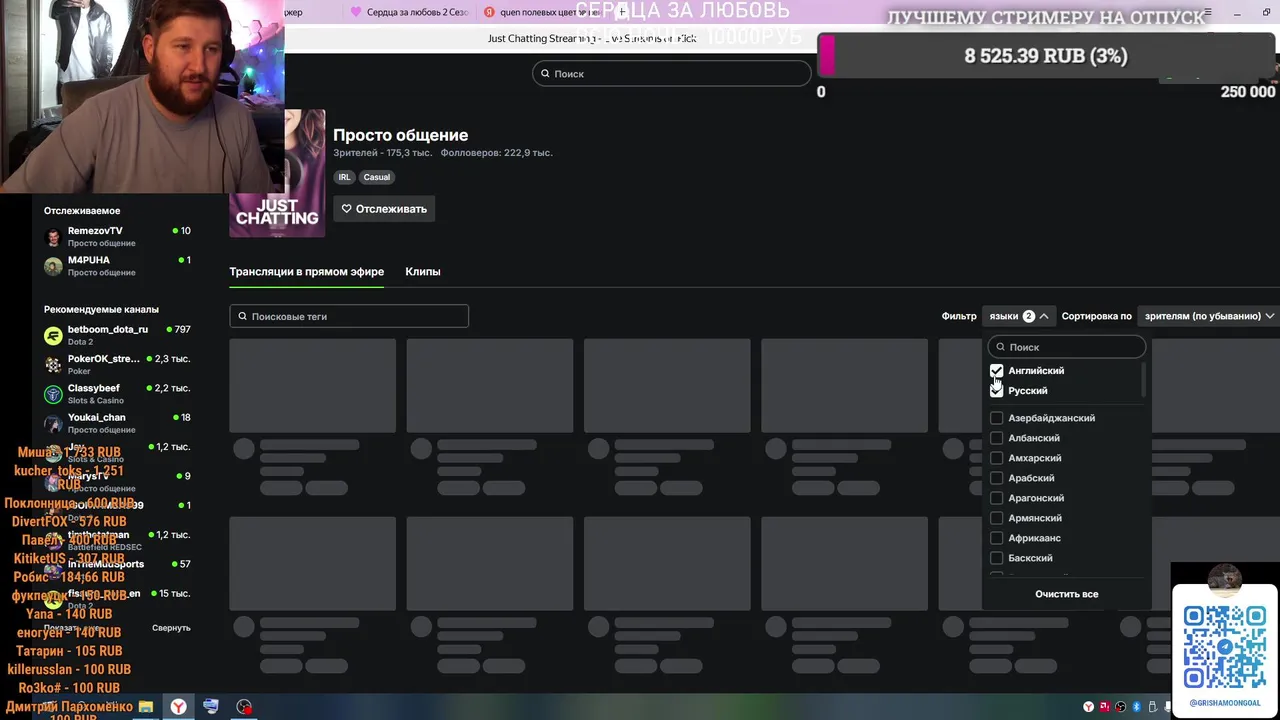
Task: Check the Баскский language checkbox
Action: click(x=996, y=558)
